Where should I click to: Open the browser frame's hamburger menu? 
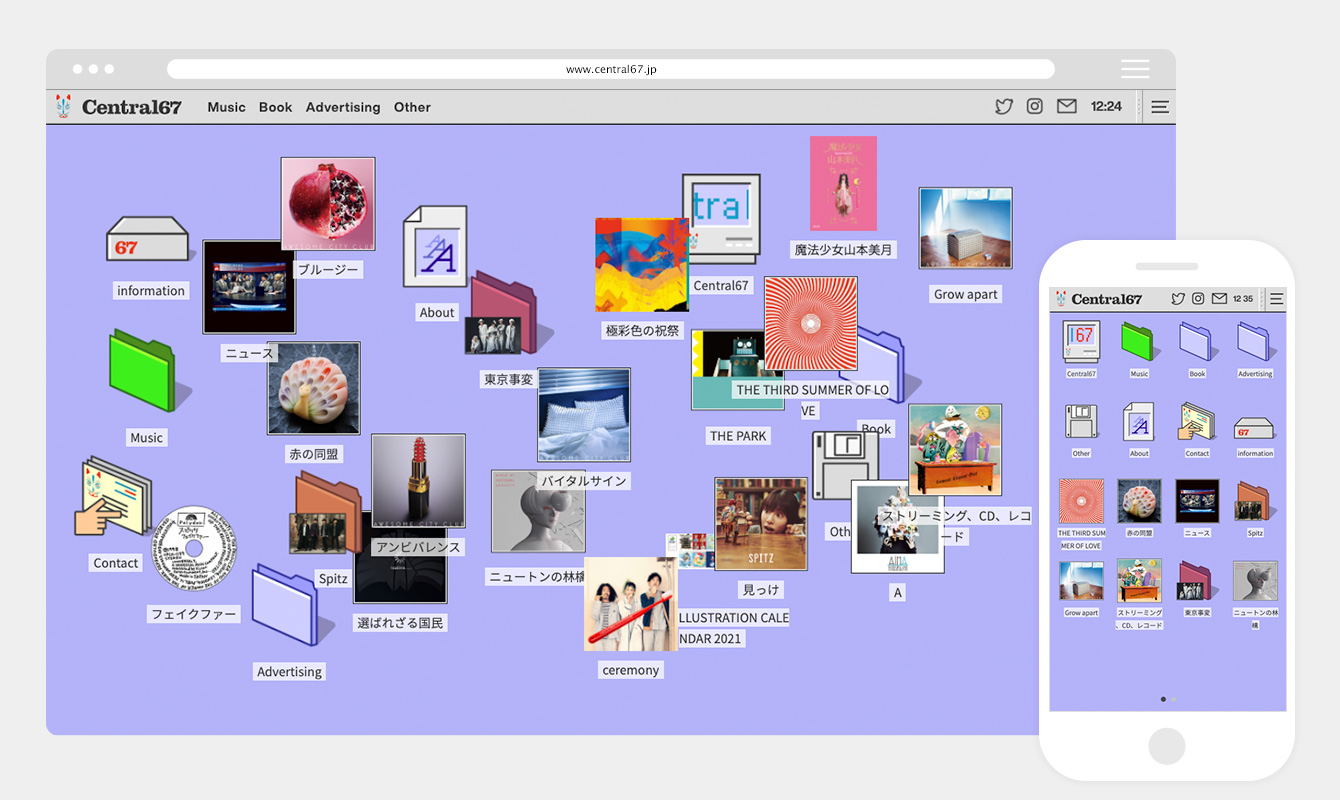[1135, 69]
